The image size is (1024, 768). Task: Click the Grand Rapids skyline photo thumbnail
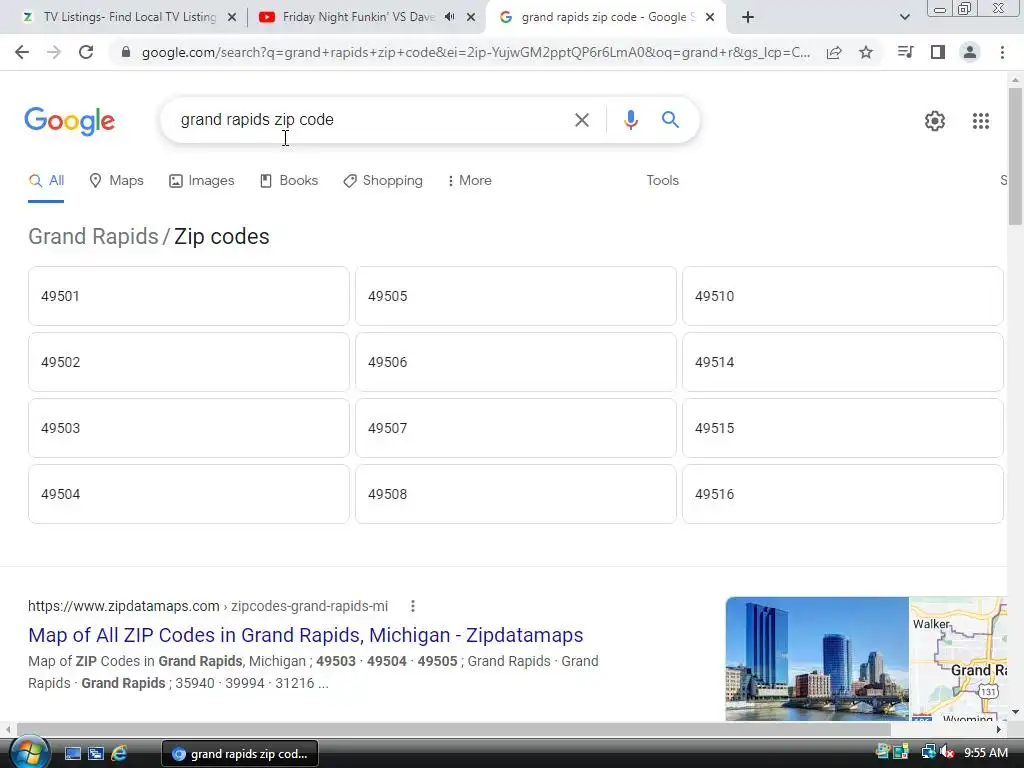(817, 659)
